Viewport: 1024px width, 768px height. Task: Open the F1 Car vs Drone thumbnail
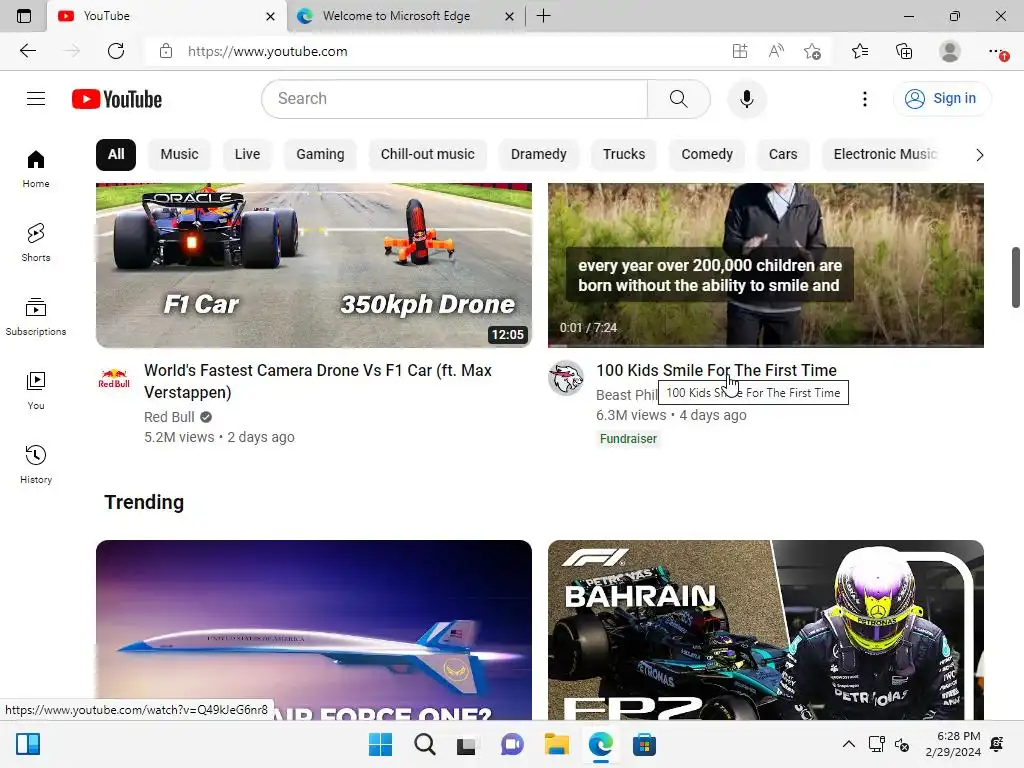pos(314,265)
